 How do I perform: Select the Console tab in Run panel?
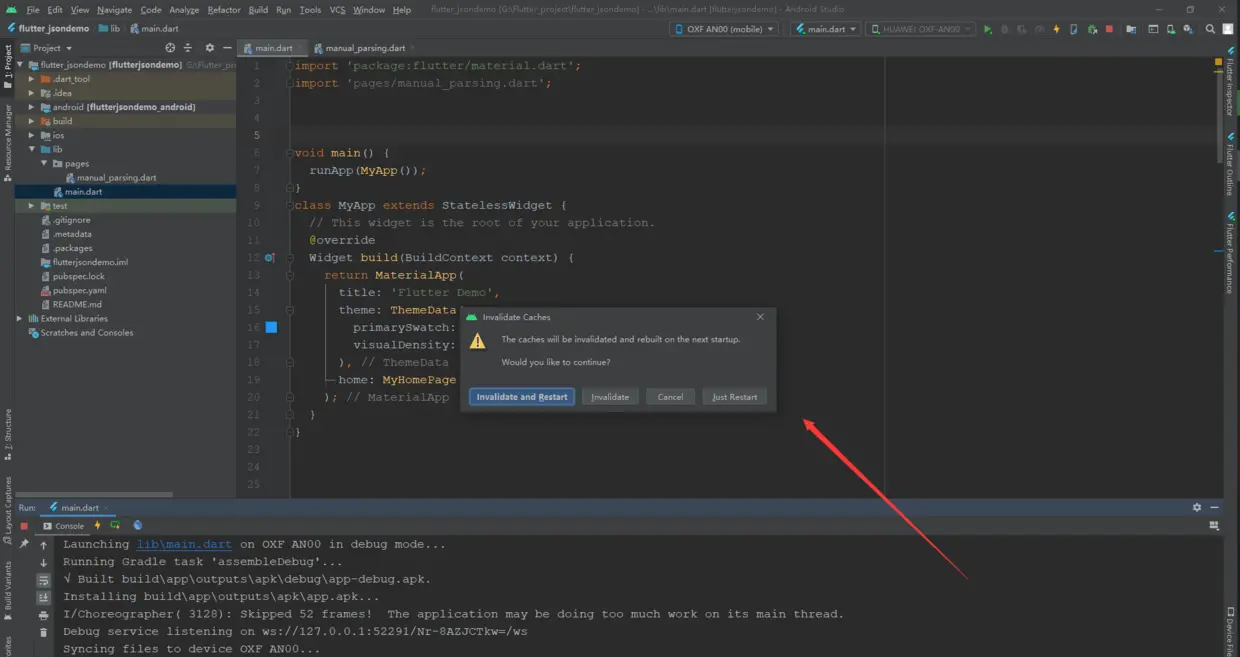[63, 526]
